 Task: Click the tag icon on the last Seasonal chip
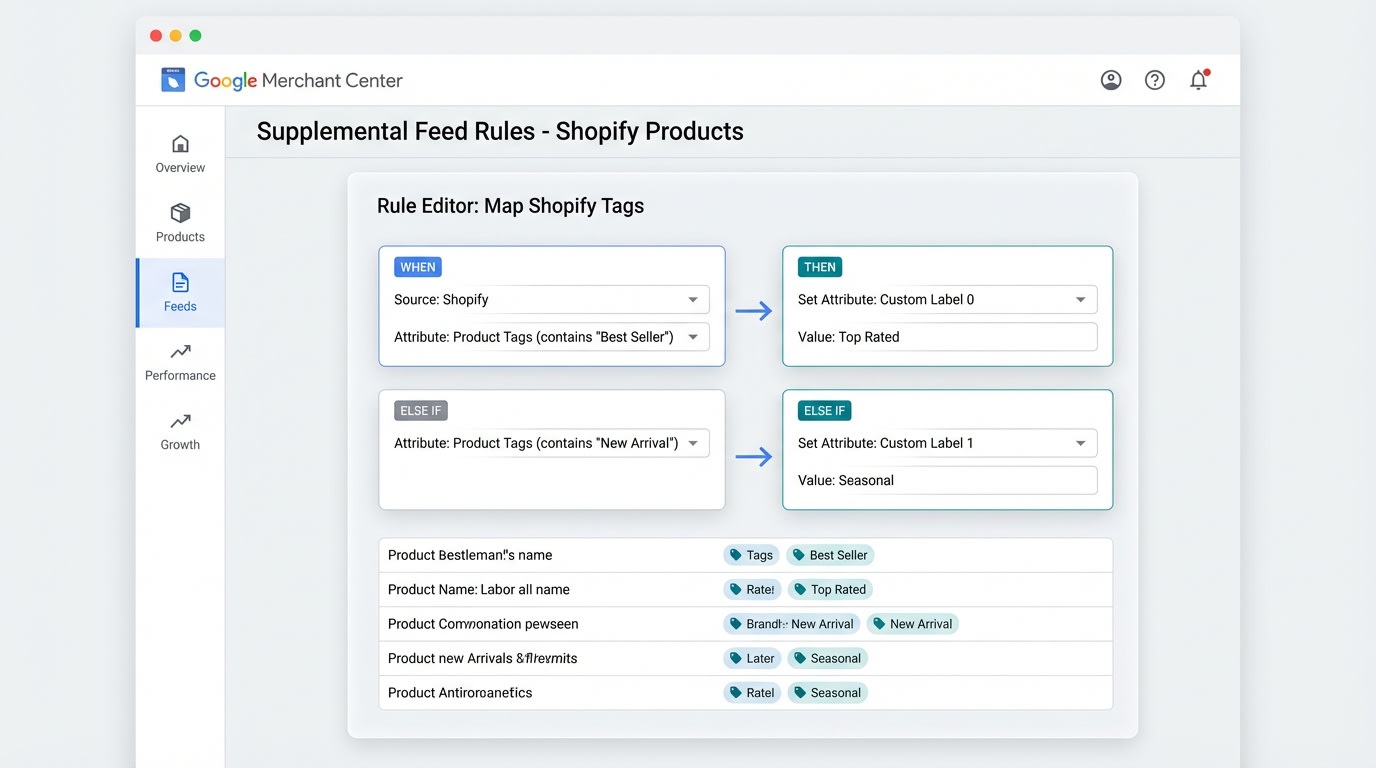pyautogui.click(x=799, y=692)
